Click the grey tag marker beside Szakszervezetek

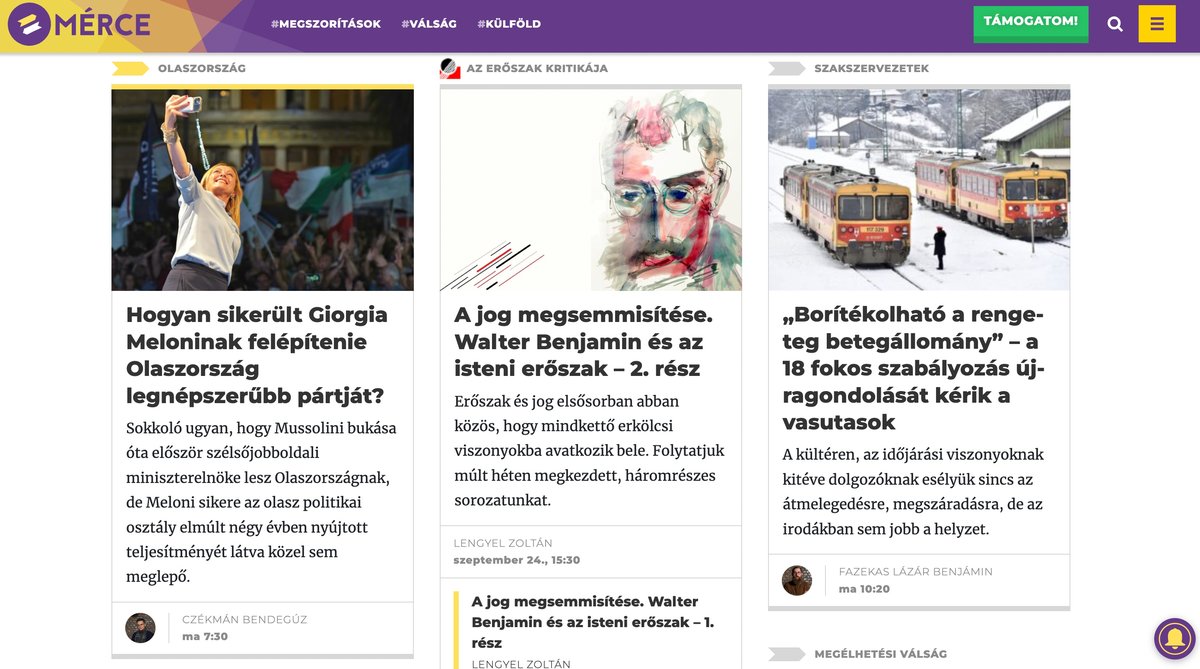tap(786, 68)
